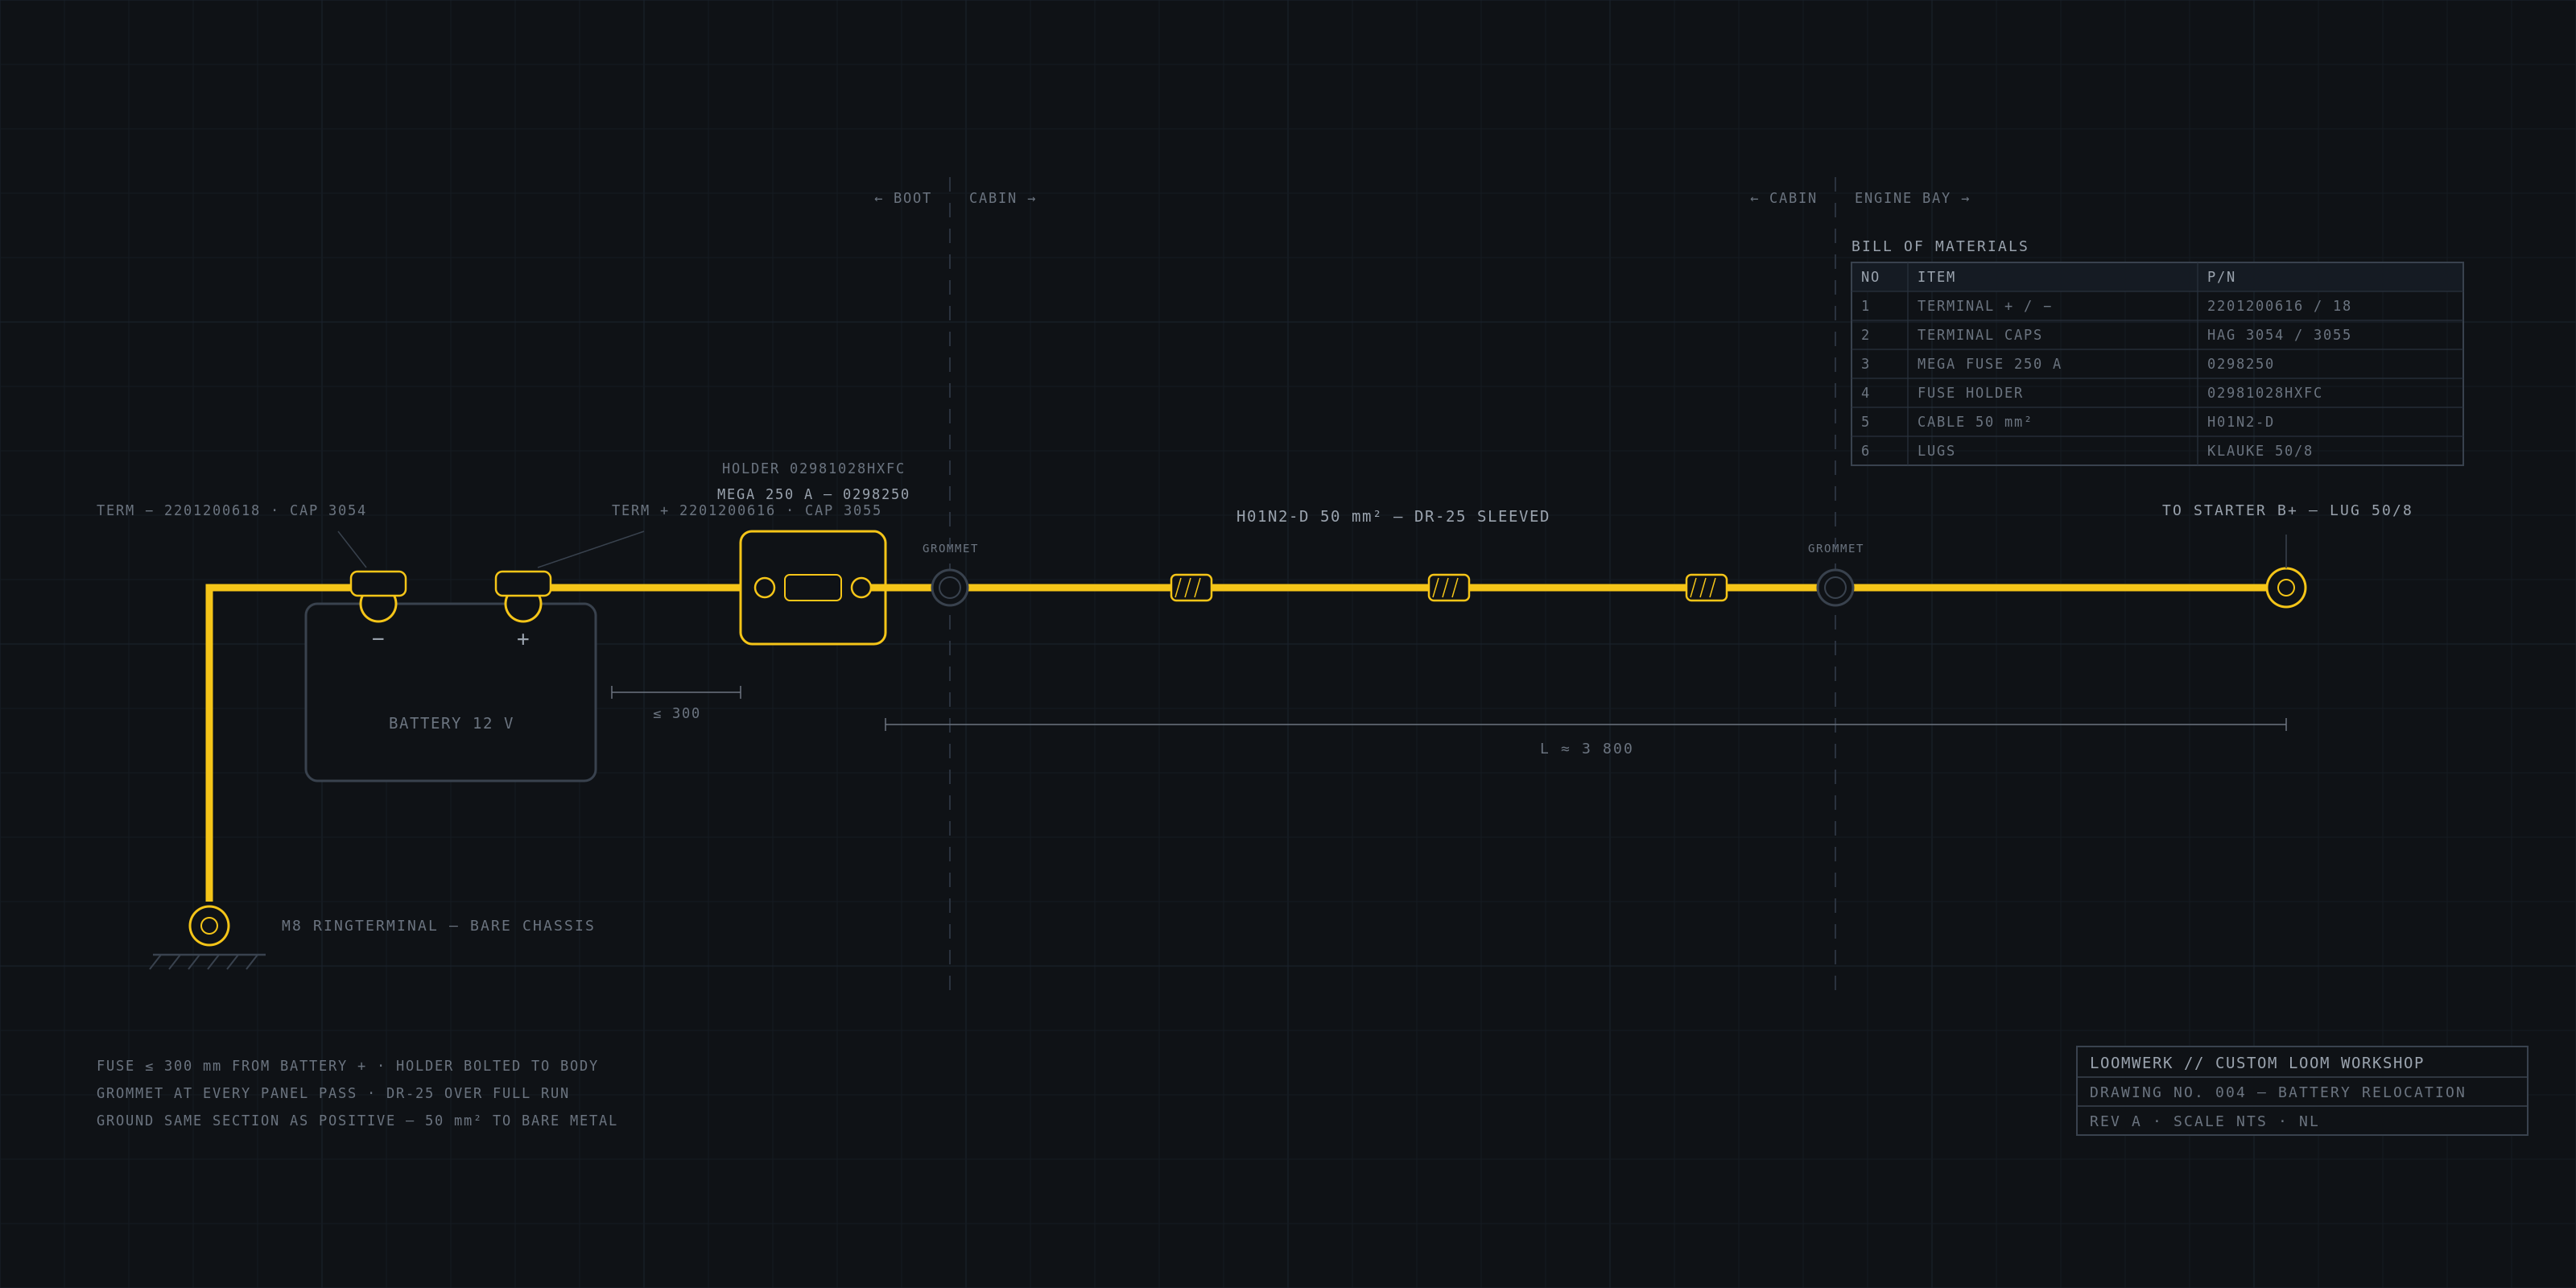Click the MEGA 250 A – 0298250 label
This screenshot has height=1288, width=2576.
pyautogui.click(x=813, y=494)
